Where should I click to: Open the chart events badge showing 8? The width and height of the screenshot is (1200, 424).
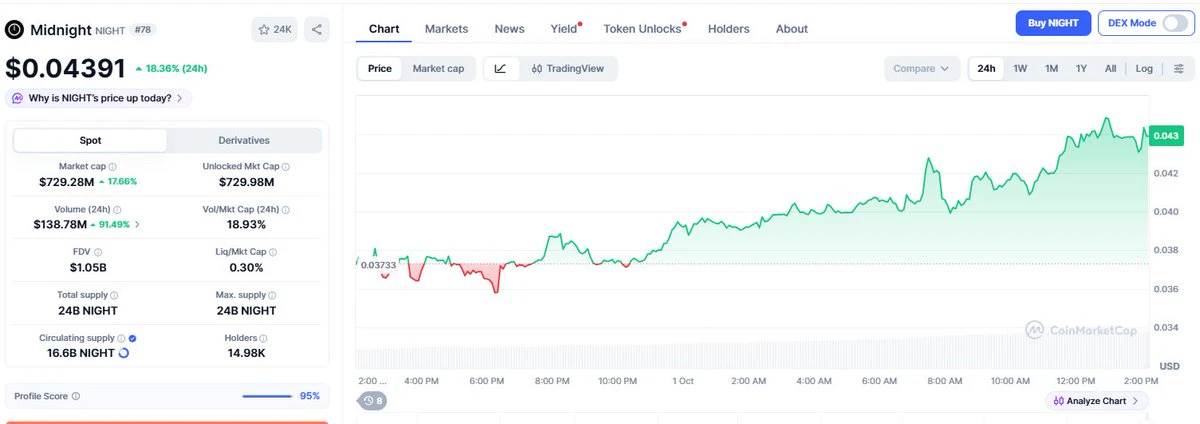point(373,401)
